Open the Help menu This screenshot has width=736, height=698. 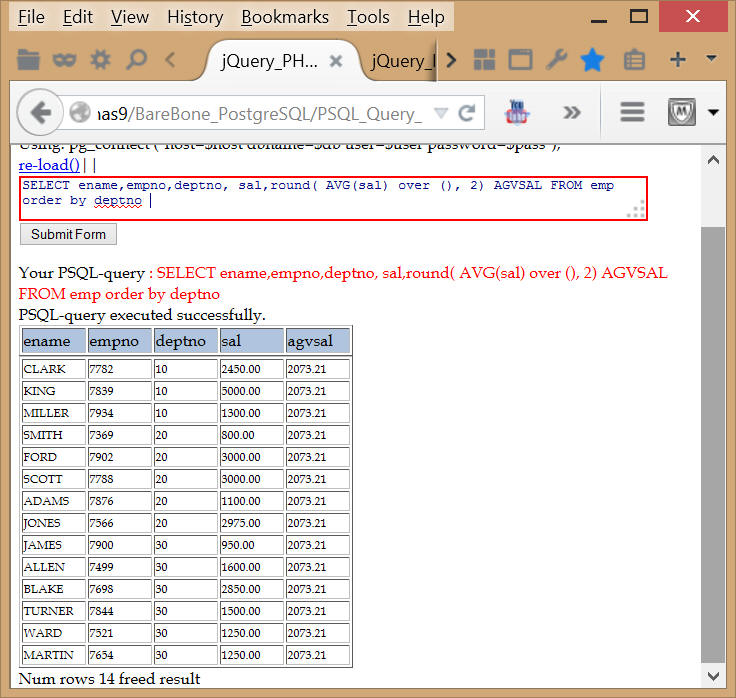click(426, 17)
